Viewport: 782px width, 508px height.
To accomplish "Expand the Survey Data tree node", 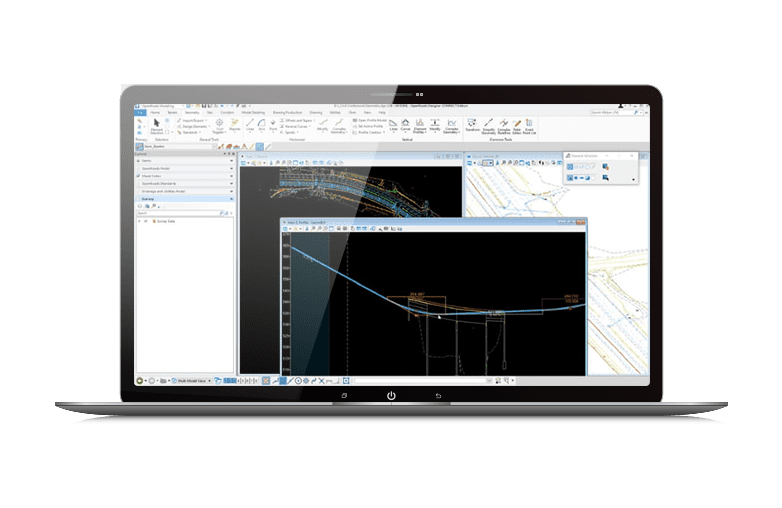I will click(141, 220).
